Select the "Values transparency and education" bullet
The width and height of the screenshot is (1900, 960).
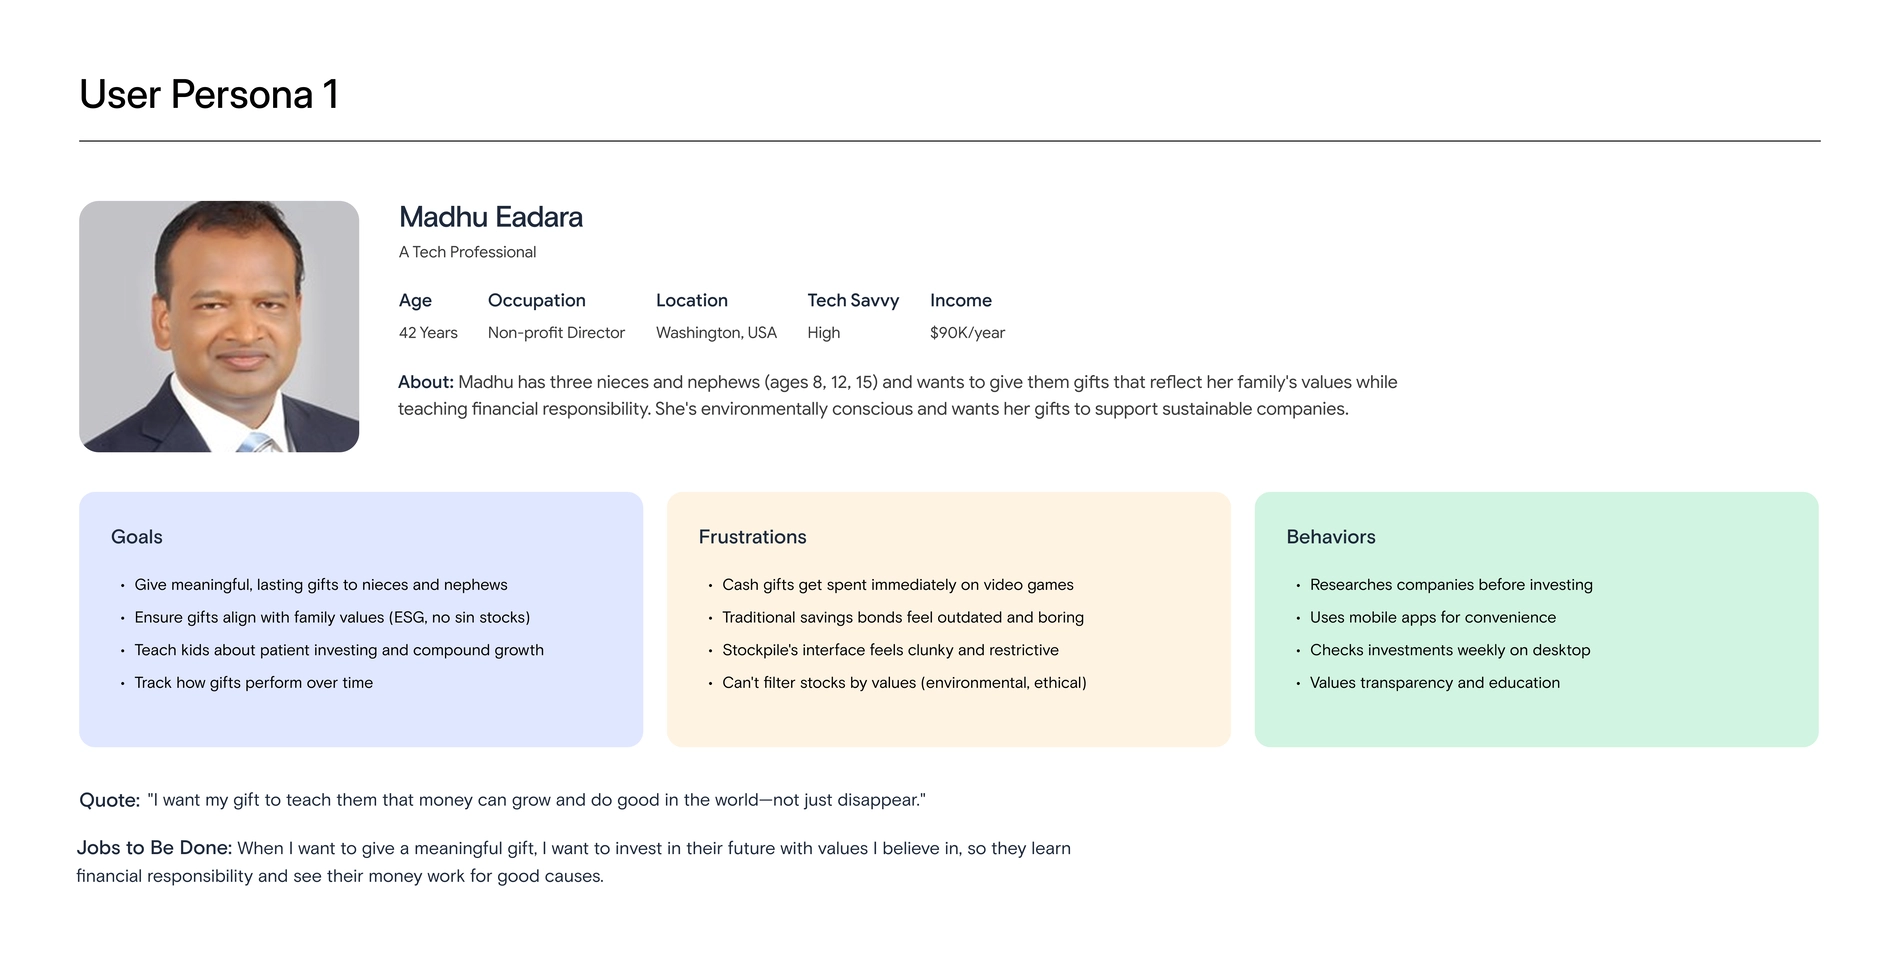click(1434, 683)
